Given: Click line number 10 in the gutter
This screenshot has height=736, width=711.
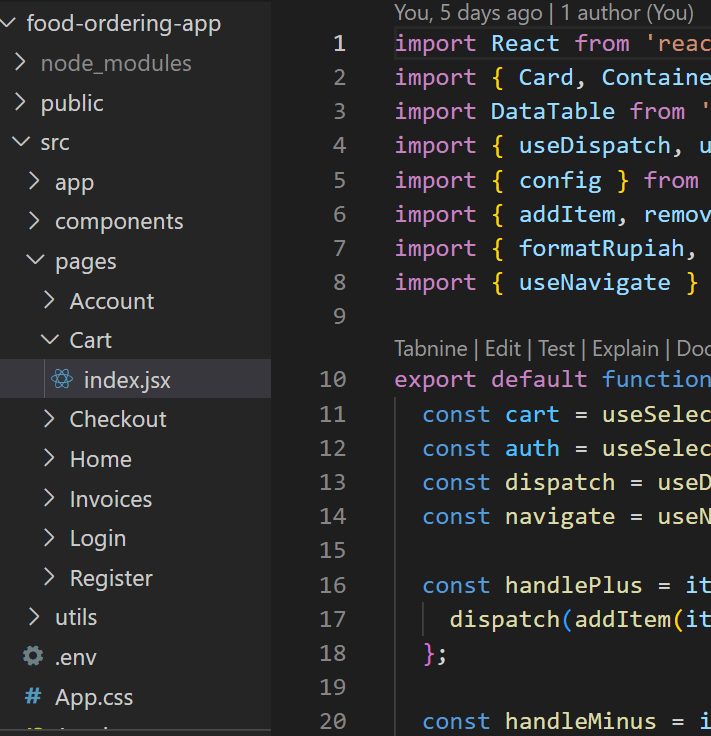Looking at the screenshot, I should tap(333, 379).
